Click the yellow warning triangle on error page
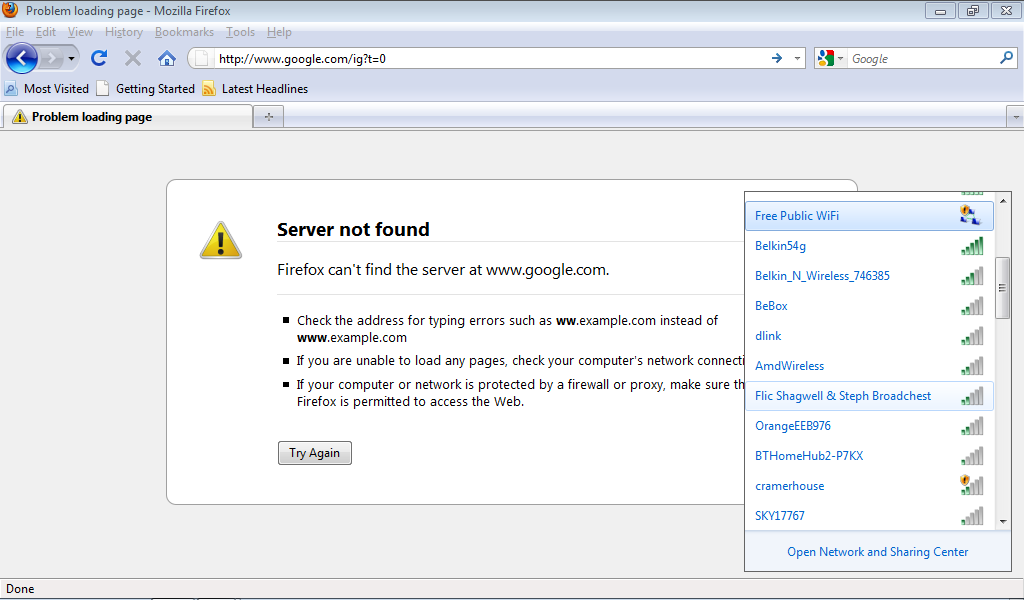 point(221,240)
